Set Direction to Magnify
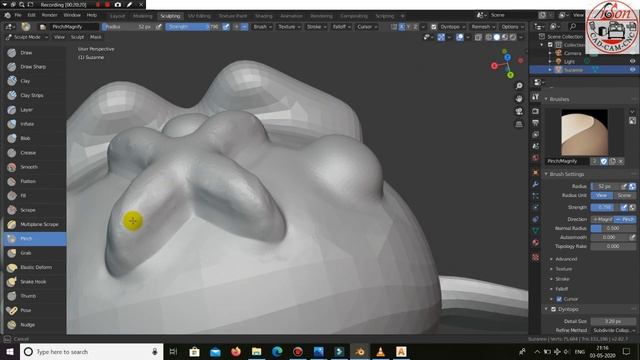This screenshot has width=640, height=360. (x=602, y=219)
